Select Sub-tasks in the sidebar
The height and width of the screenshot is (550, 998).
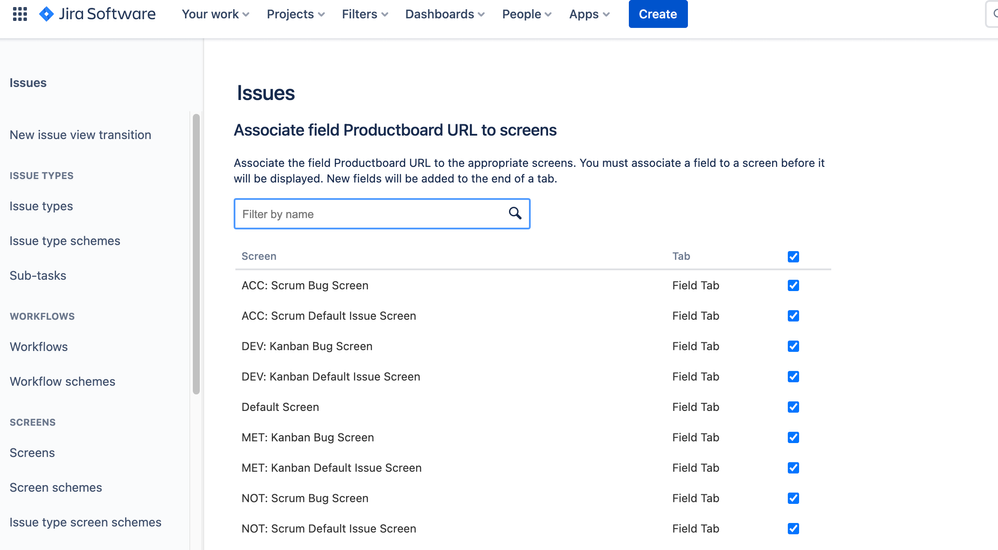pos(38,276)
